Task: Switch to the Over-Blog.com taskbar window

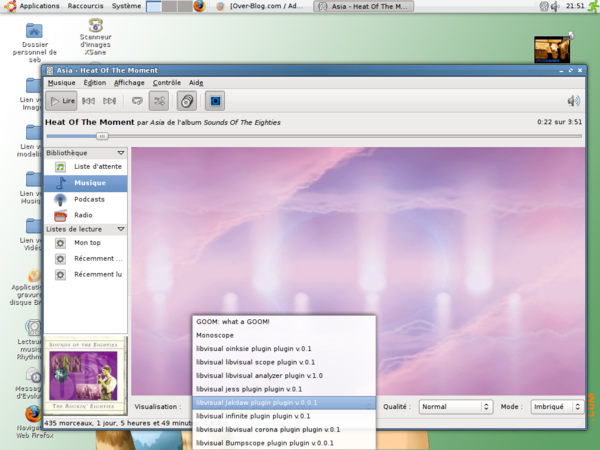Action: 260,7
